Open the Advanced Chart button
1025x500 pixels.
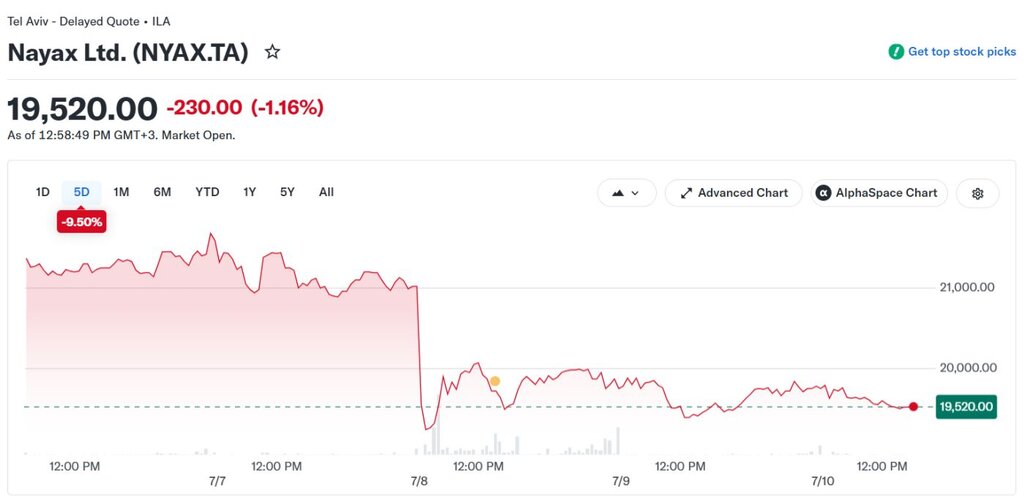pos(733,193)
